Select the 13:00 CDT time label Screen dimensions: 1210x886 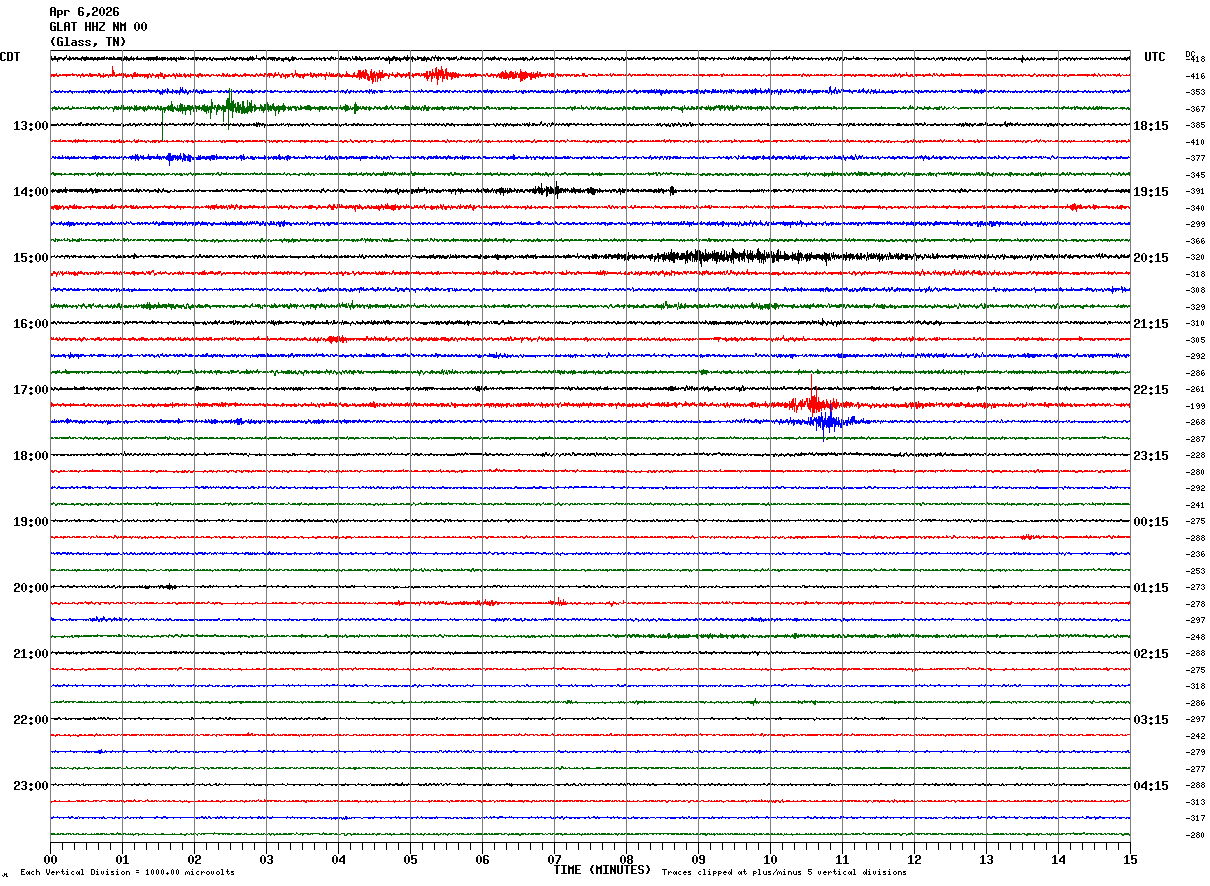pos(31,126)
